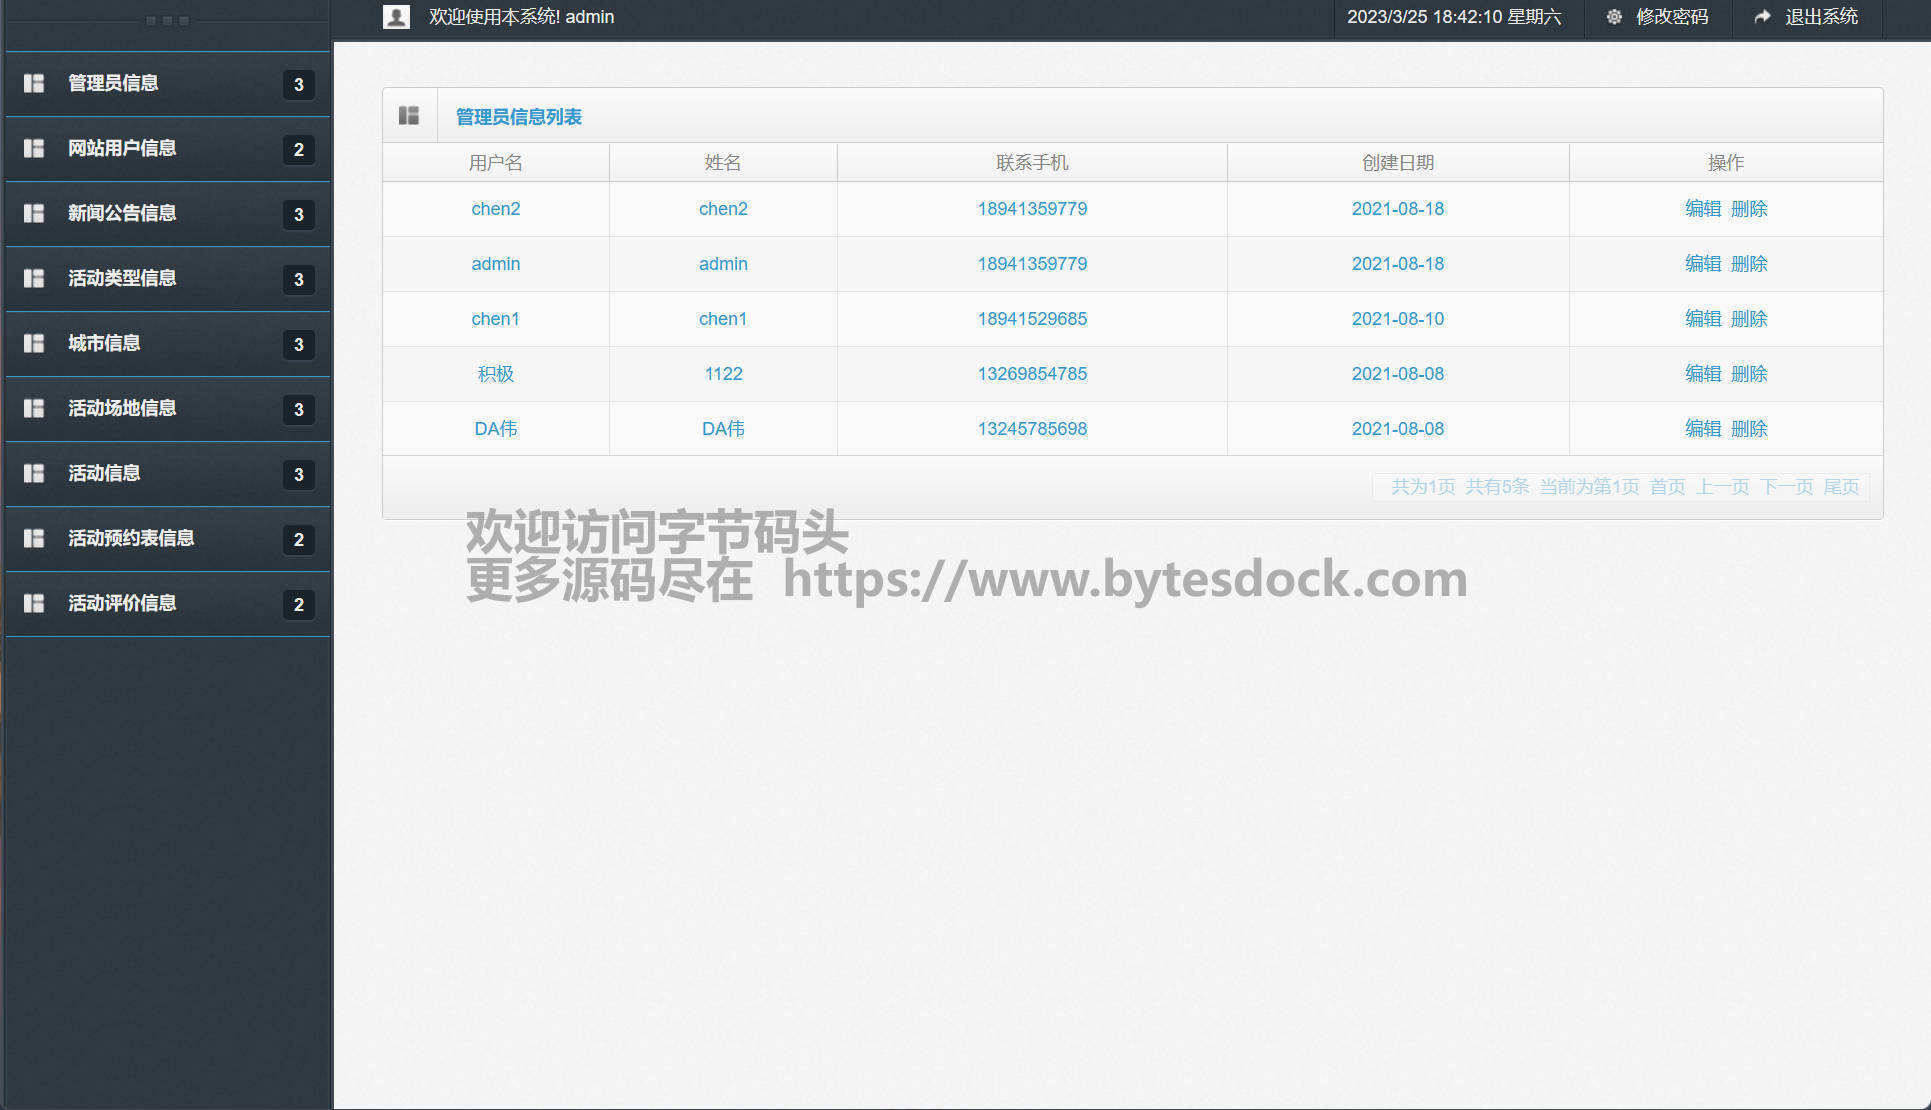Click the grid icon next to 新闻公告信息
The width and height of the screenshot is (1931, 1110).
coord(34,213)
